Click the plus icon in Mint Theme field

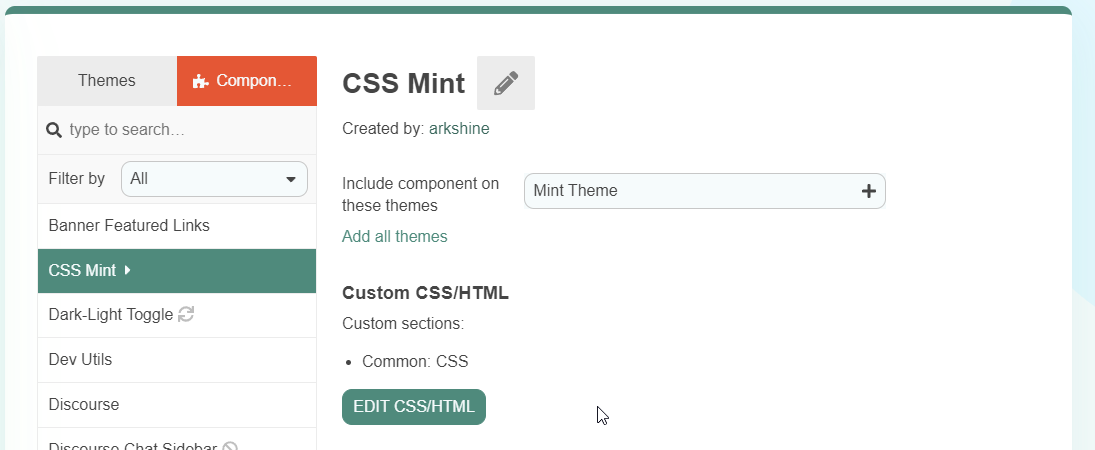tap(868, 191)
